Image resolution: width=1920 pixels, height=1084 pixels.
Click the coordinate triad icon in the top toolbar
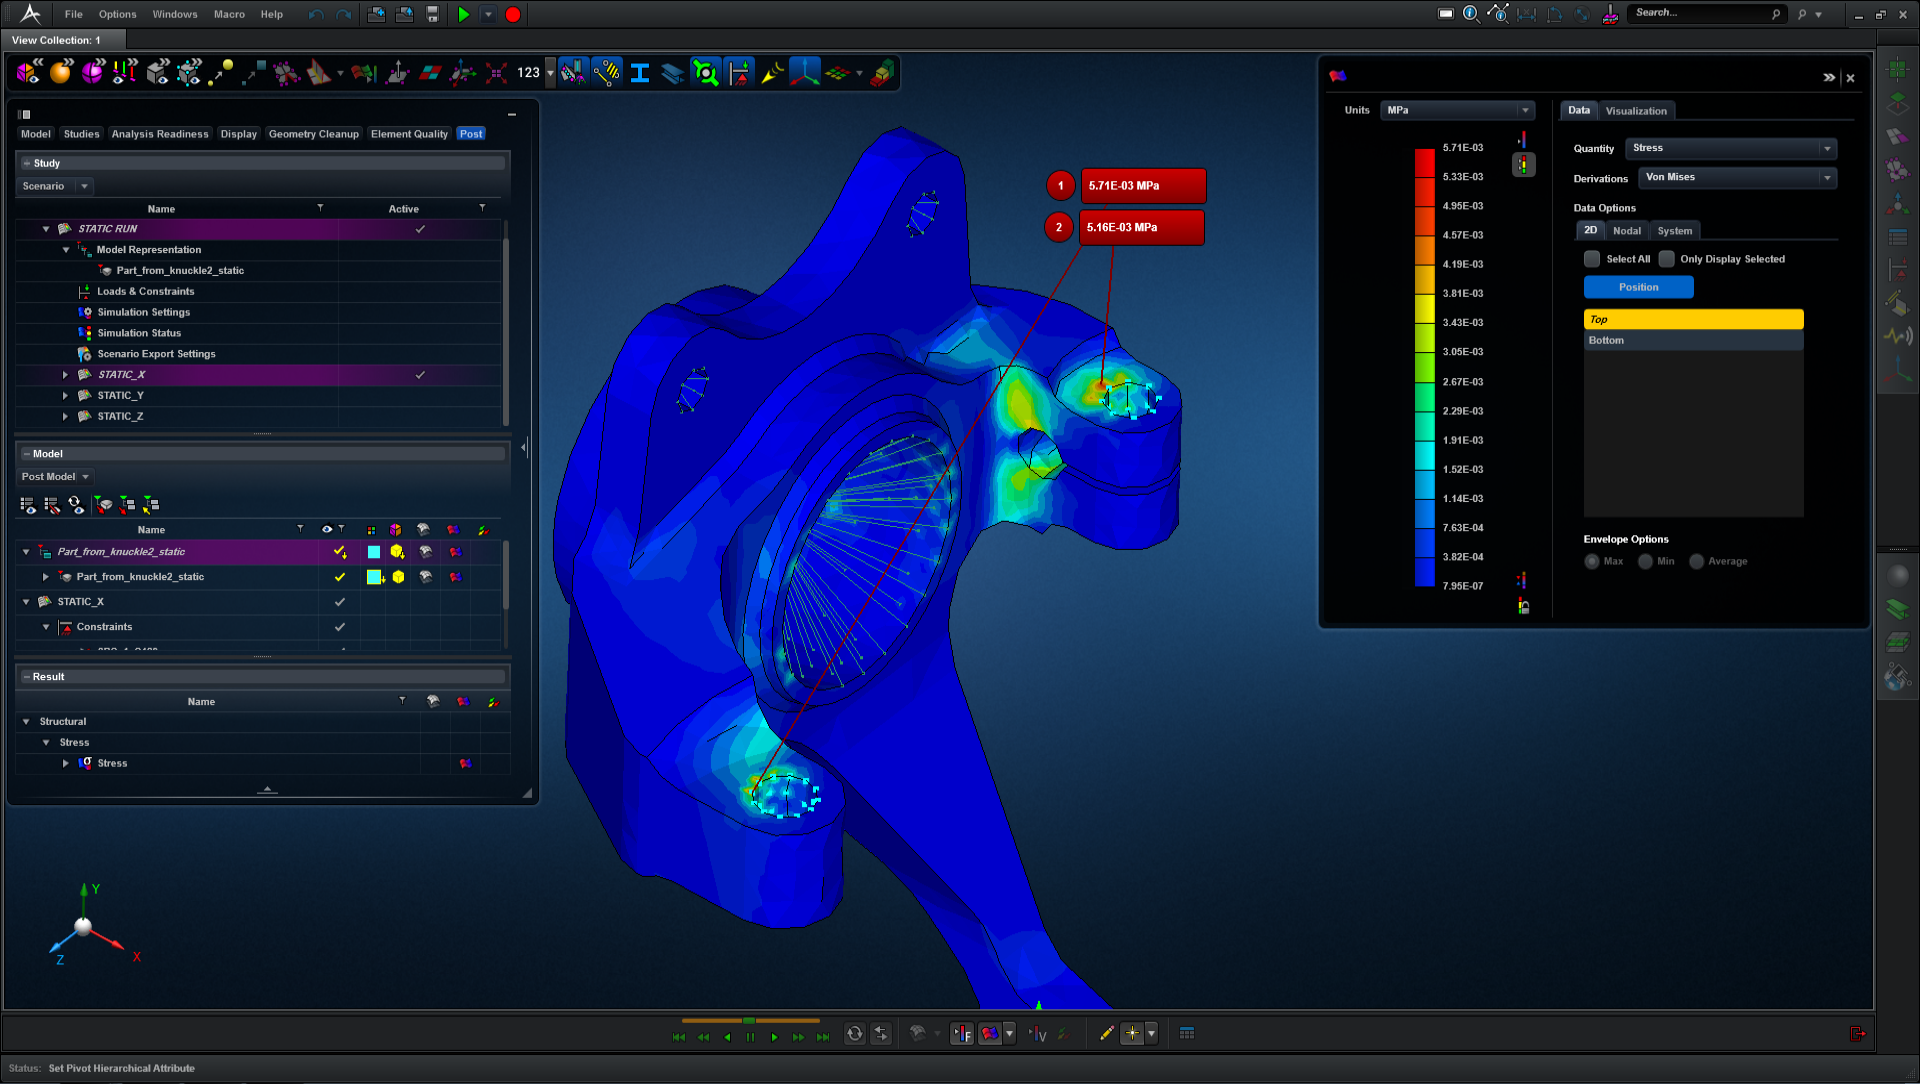804,72
